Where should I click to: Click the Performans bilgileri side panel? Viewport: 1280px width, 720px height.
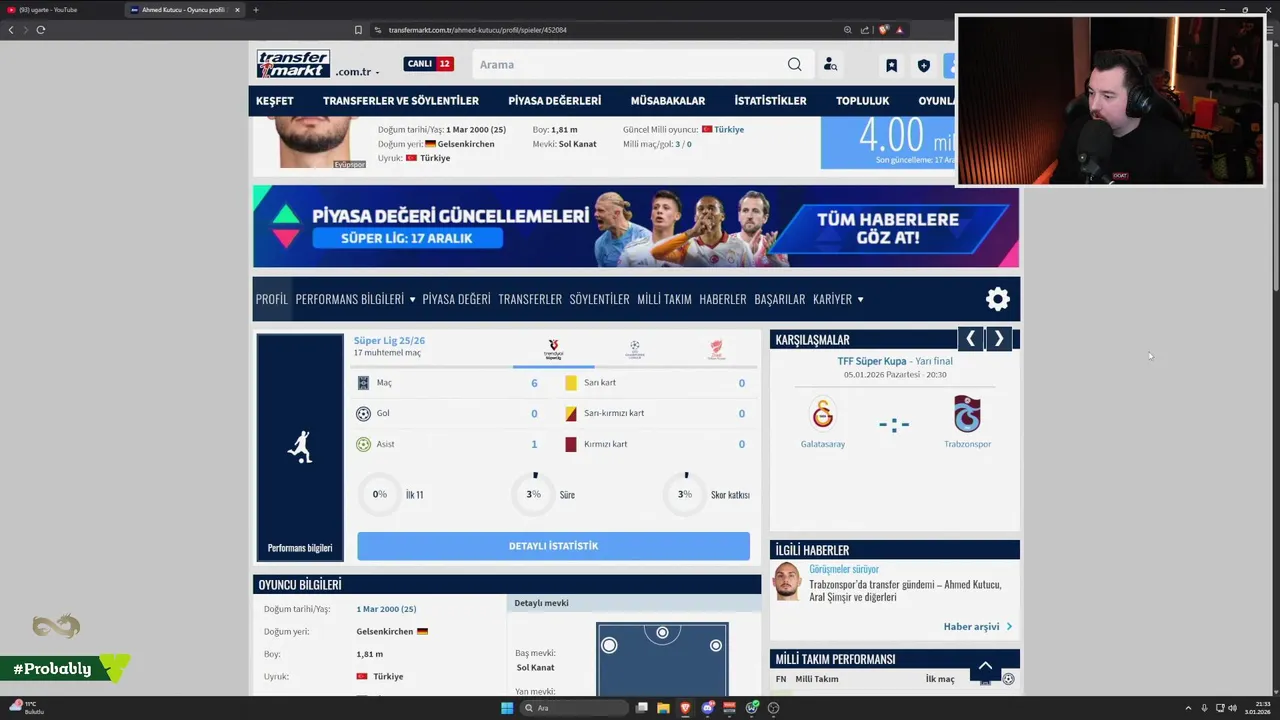point(300,447)
